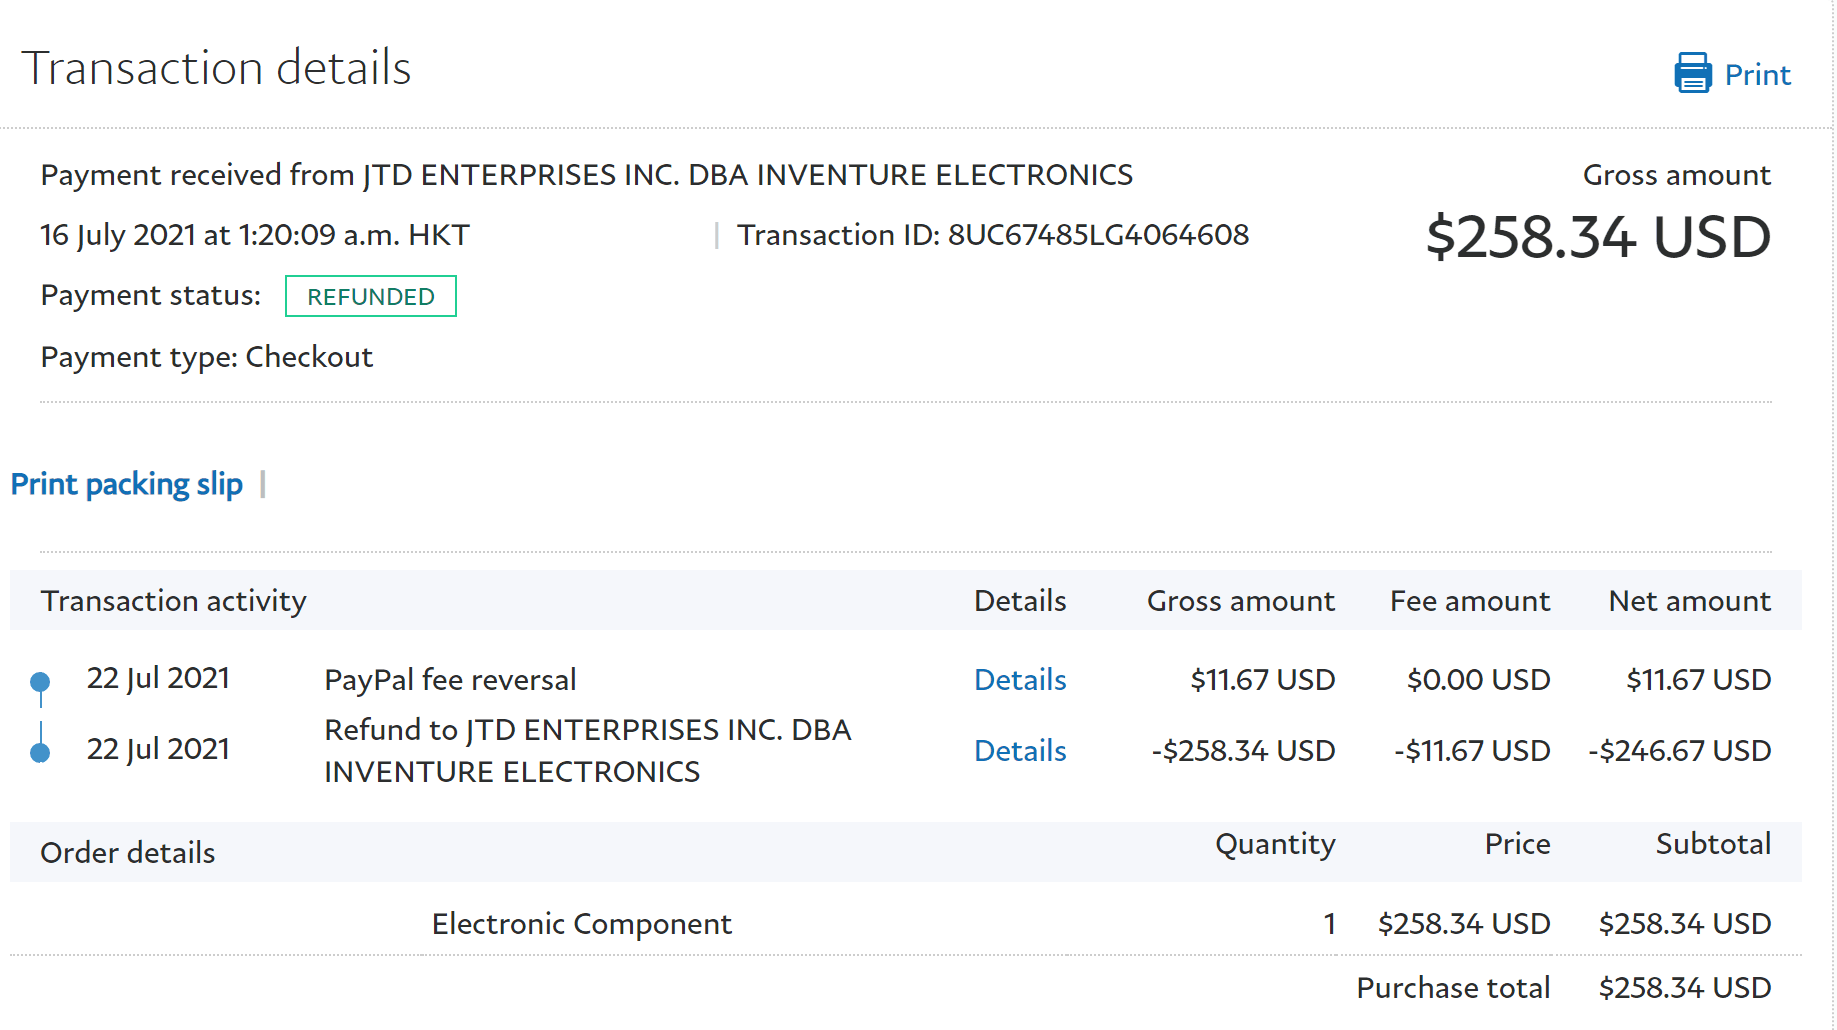Click the large $258.34 USD gross amount
The height and width of the screenshot is (1030, 1837).
pos(1597,238)
